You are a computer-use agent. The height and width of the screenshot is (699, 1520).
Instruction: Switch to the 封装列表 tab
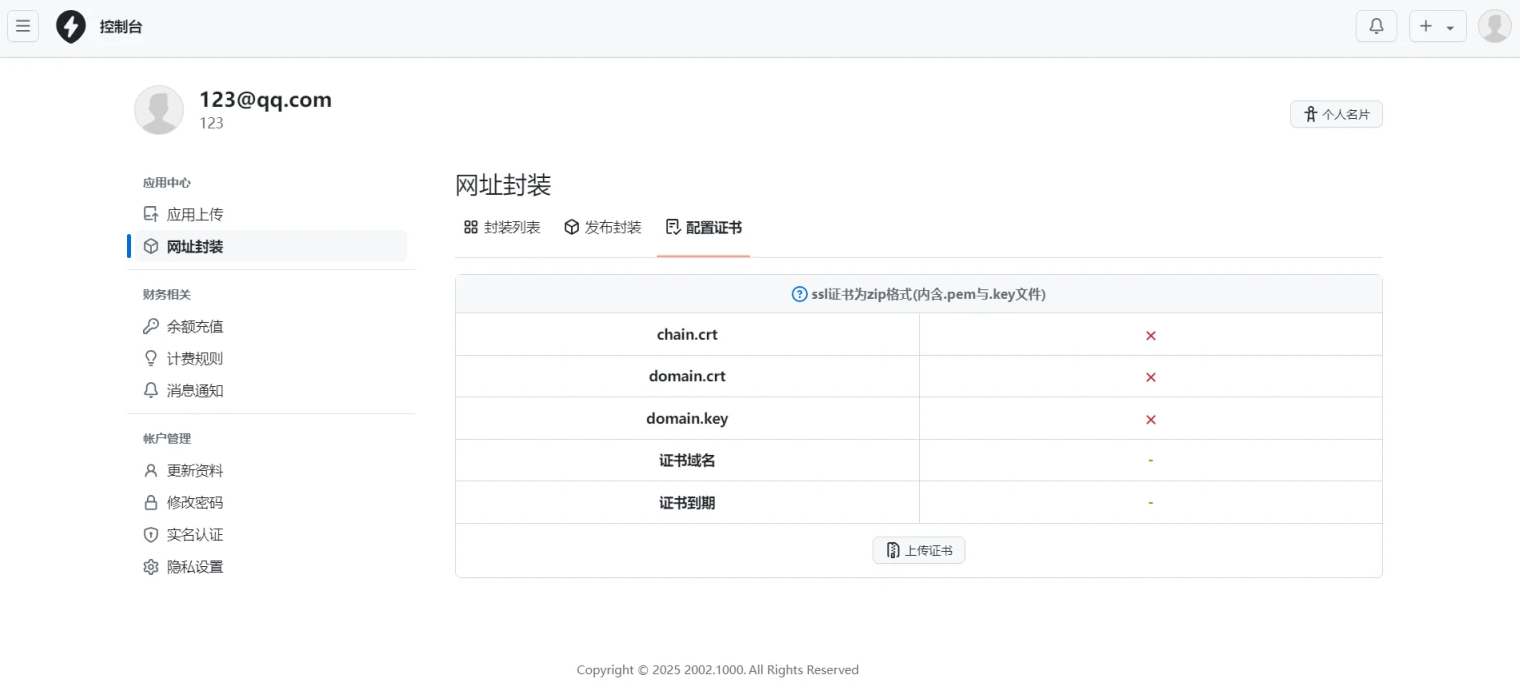pos(502,227)
